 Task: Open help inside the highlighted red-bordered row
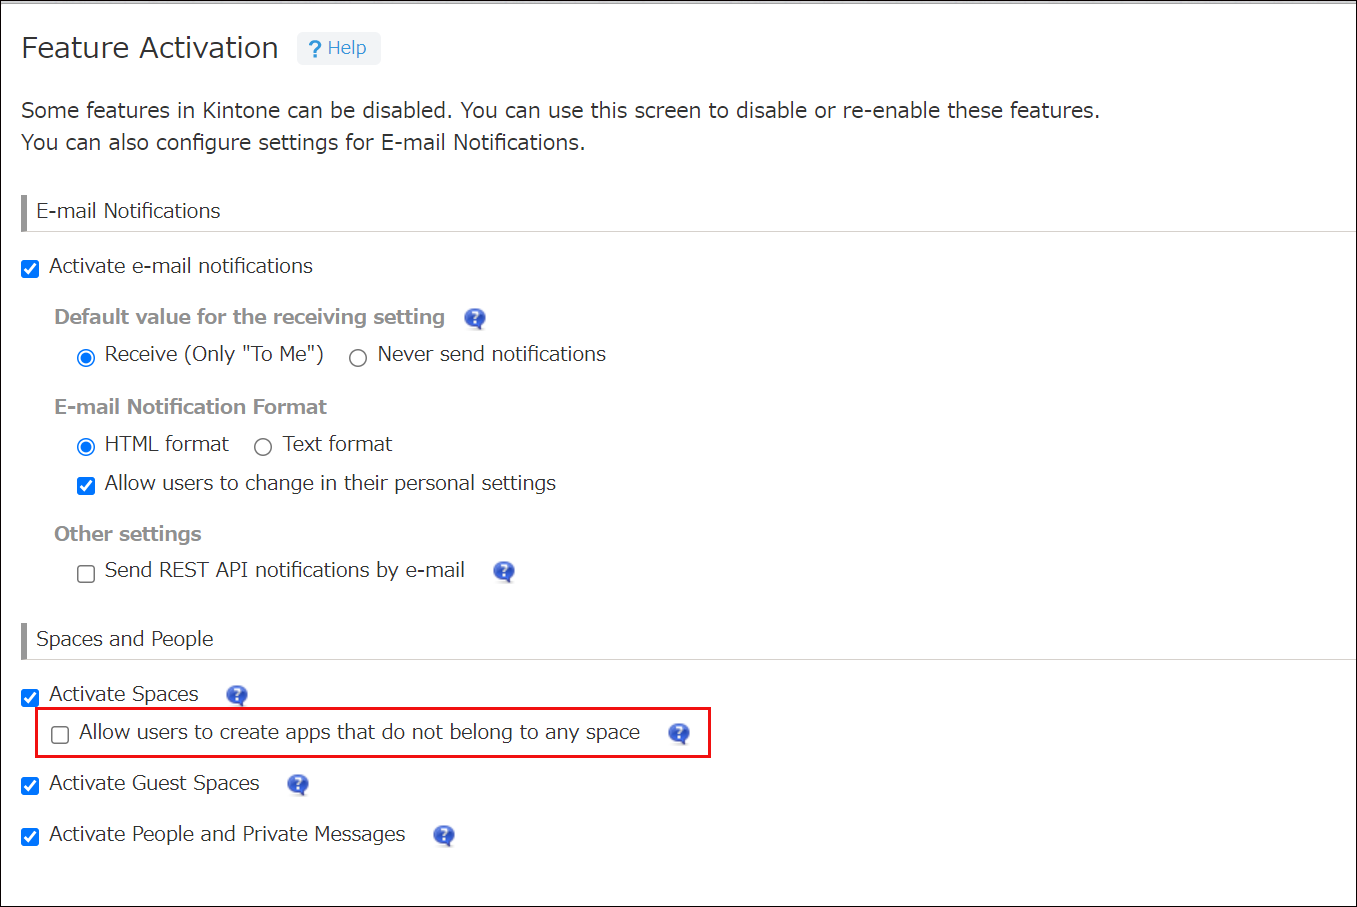pyautogui.click(x=678, y=733)
